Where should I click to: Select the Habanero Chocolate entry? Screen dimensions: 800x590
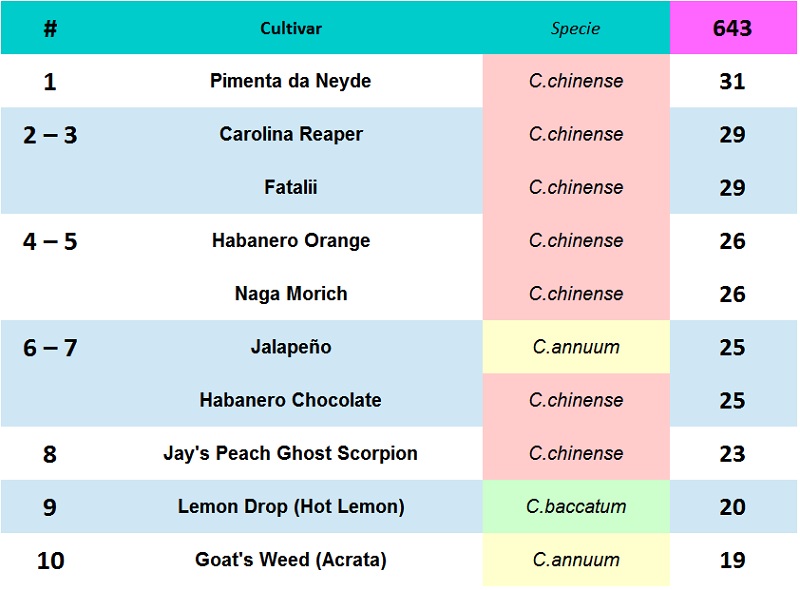click(290, 400)
